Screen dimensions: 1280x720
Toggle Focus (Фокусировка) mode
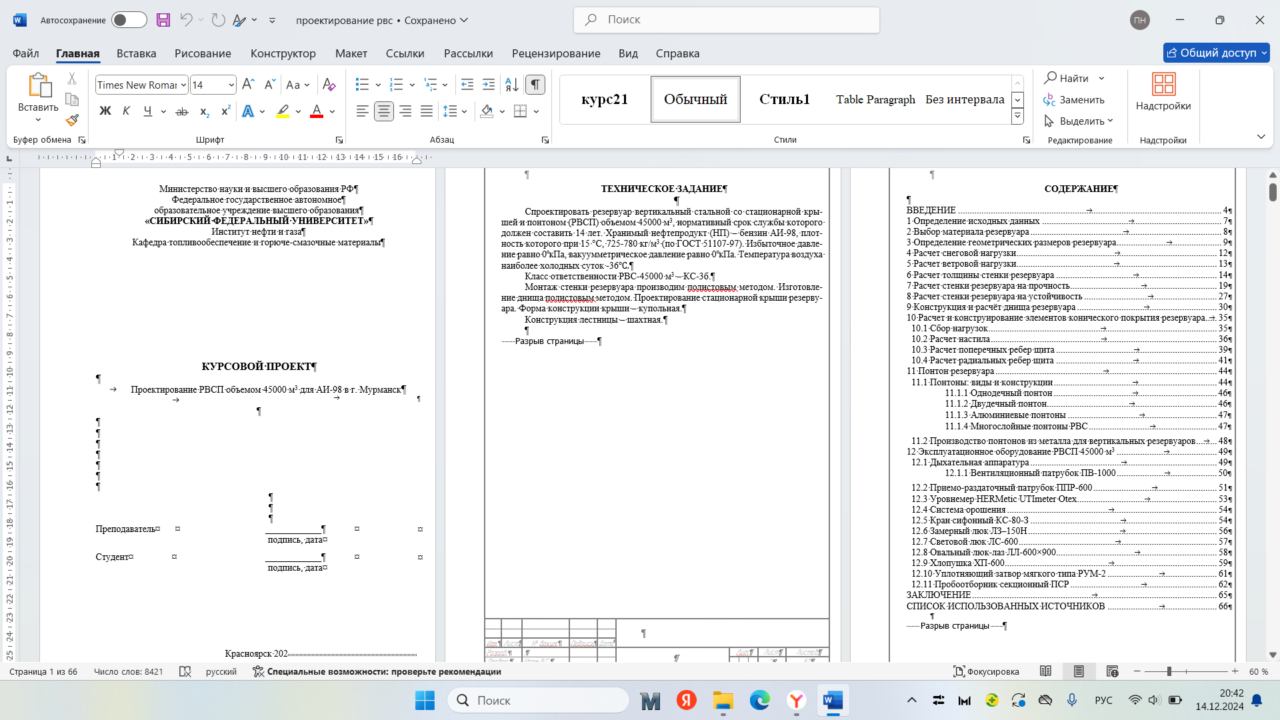[x=986, y=672]
